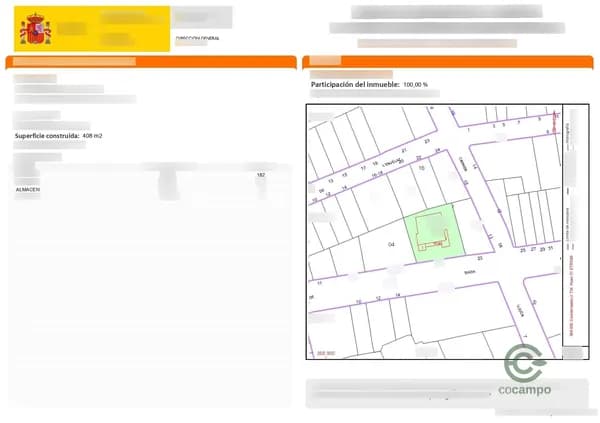Click the Cocampo circular green symbol
The width and height of the screenshot is (600, 423).
click(x=525, y=362)
